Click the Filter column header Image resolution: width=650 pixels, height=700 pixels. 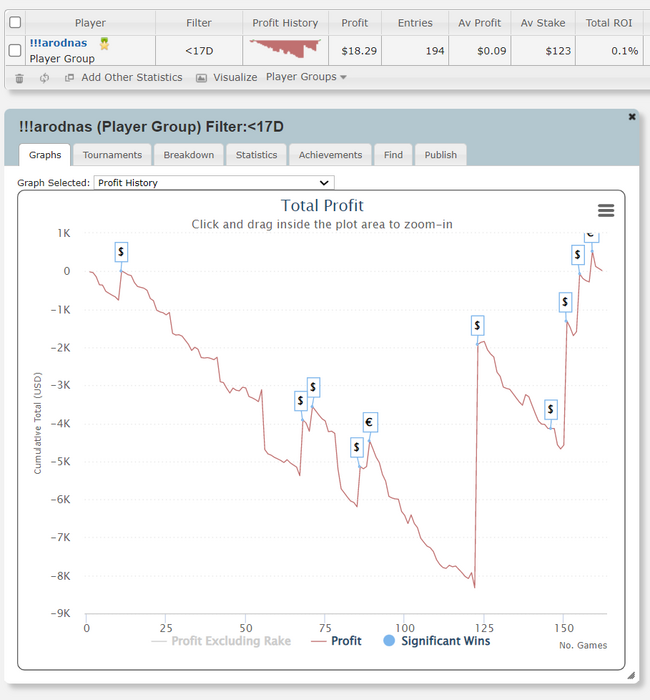point(199,23)
